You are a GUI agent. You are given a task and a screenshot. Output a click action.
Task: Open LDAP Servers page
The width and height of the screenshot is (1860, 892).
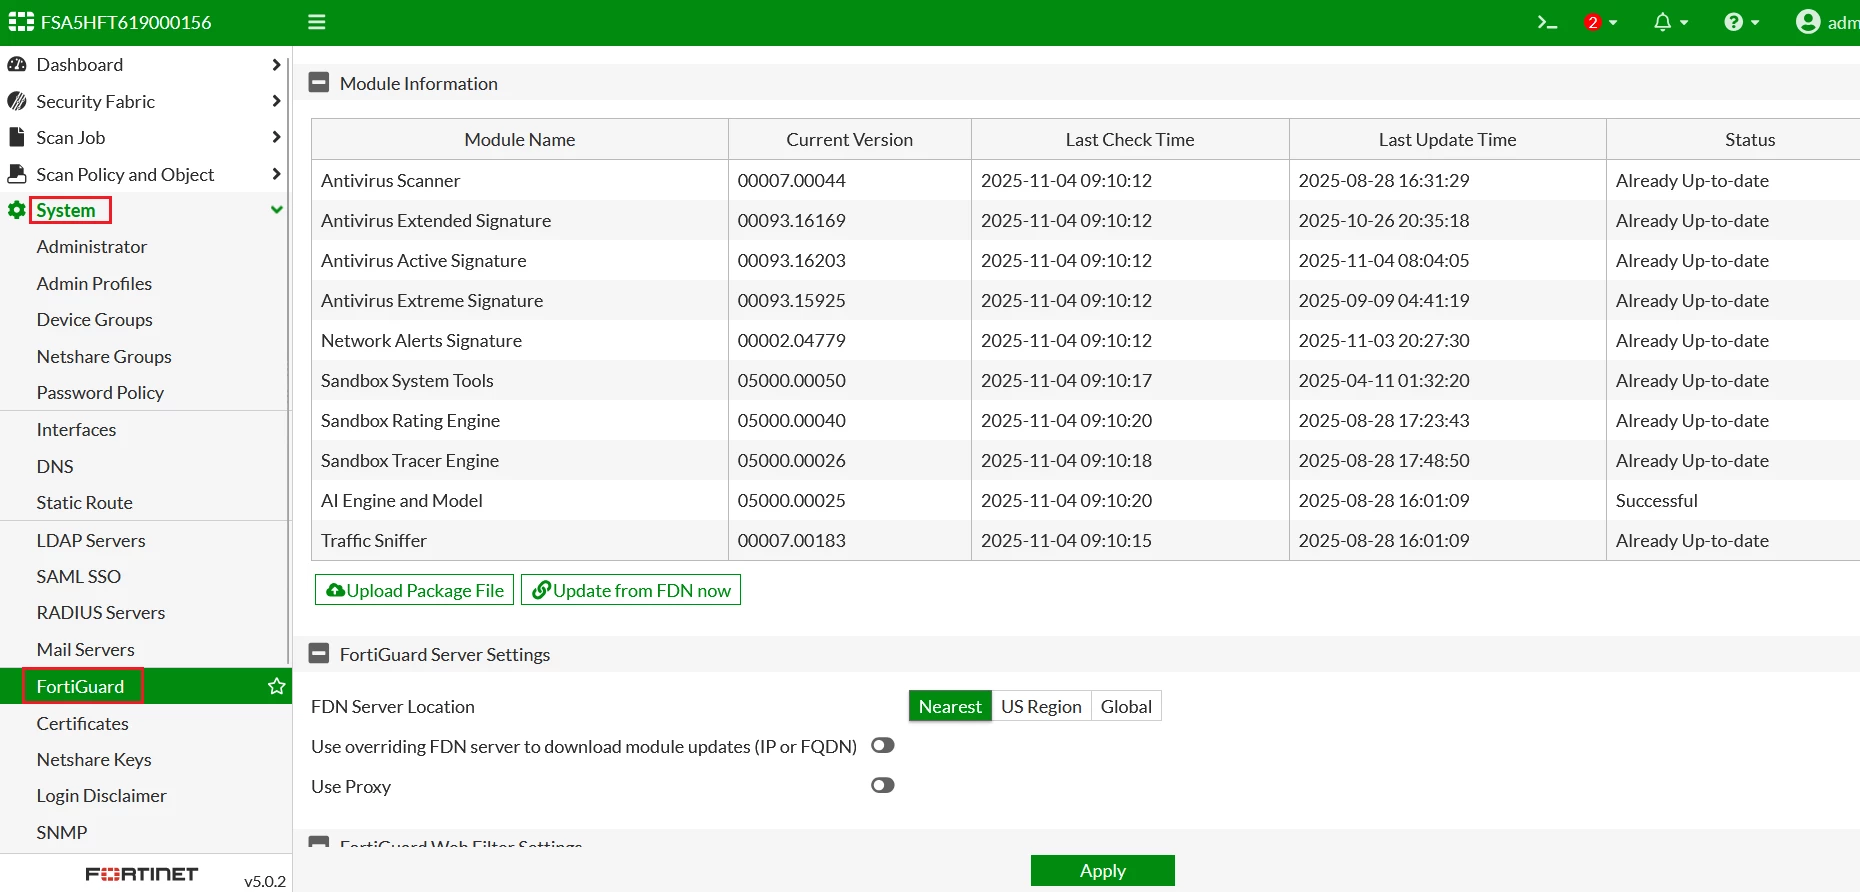pyautogui.click(x=91, y=541)
